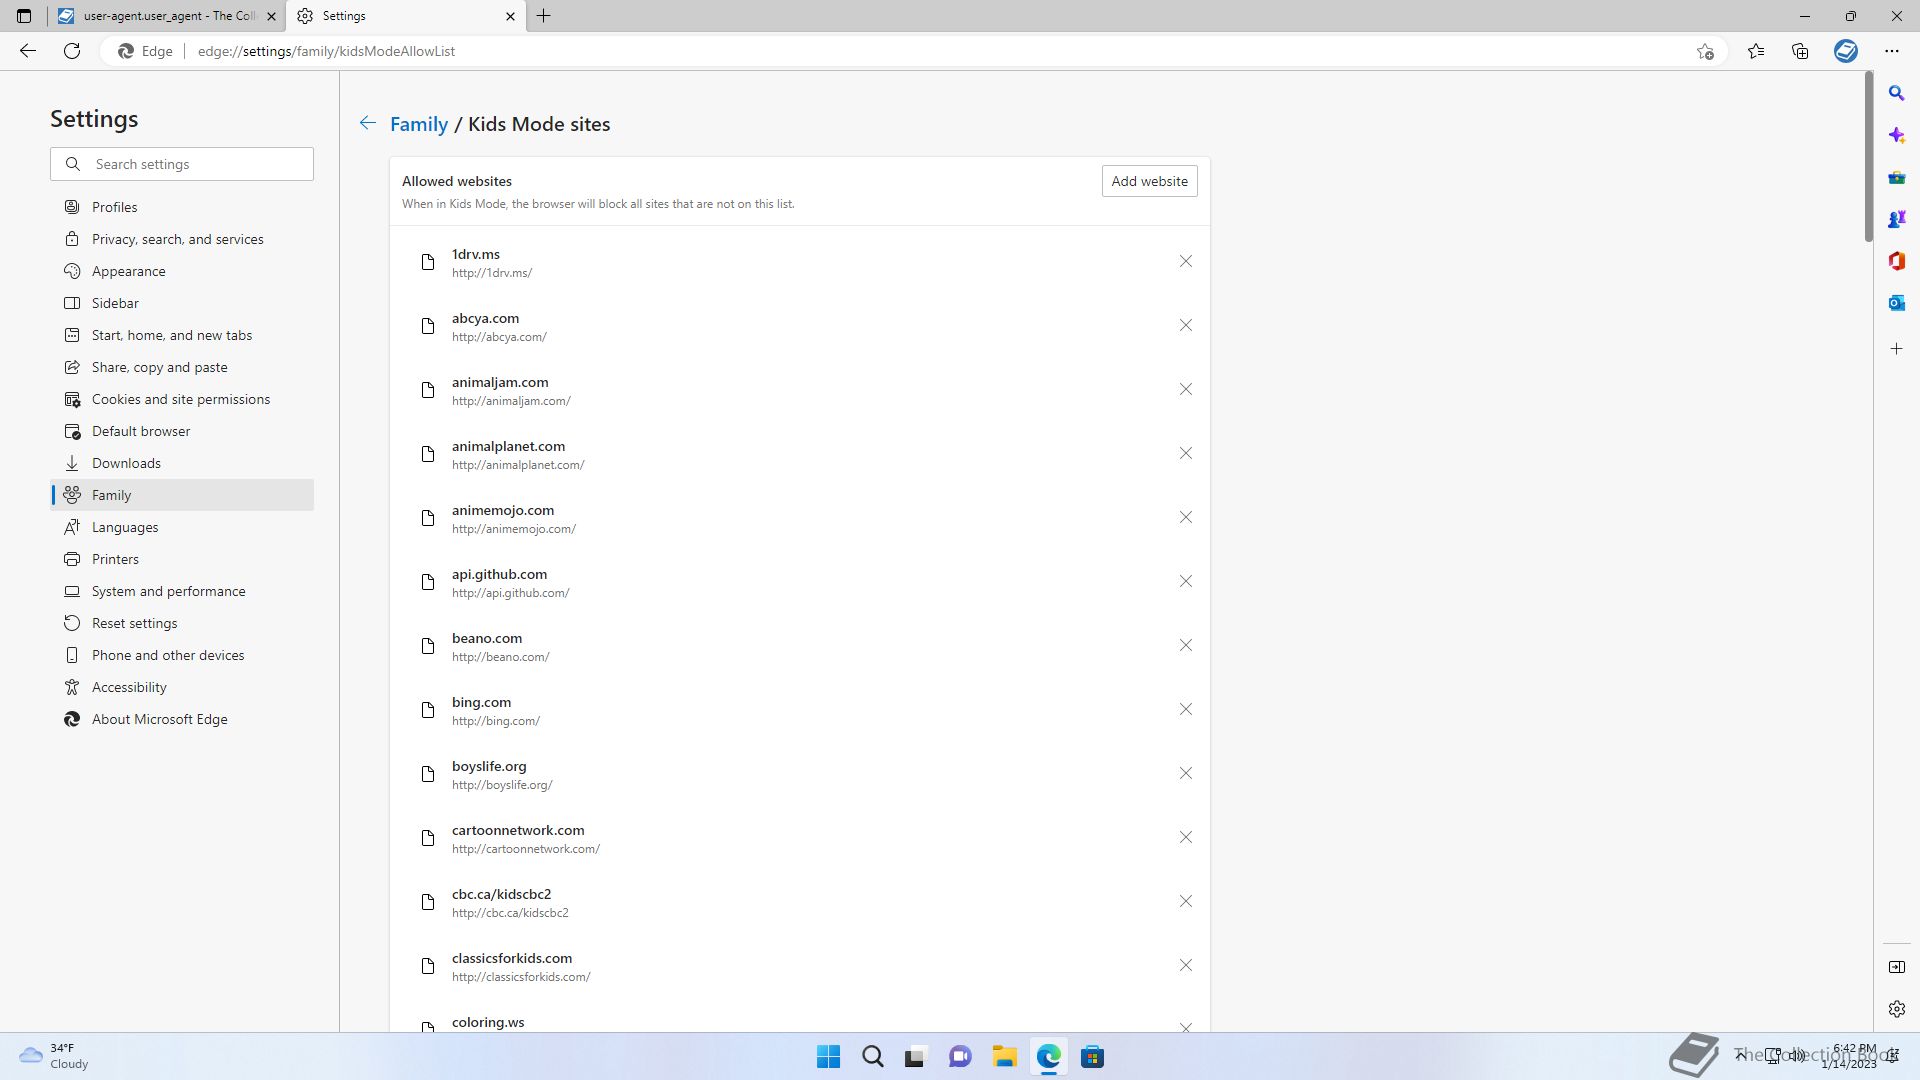Open sidebar settings gear at bottom
1920x1080 pixels.
pyautogui.click(x=1896, y=1009)
